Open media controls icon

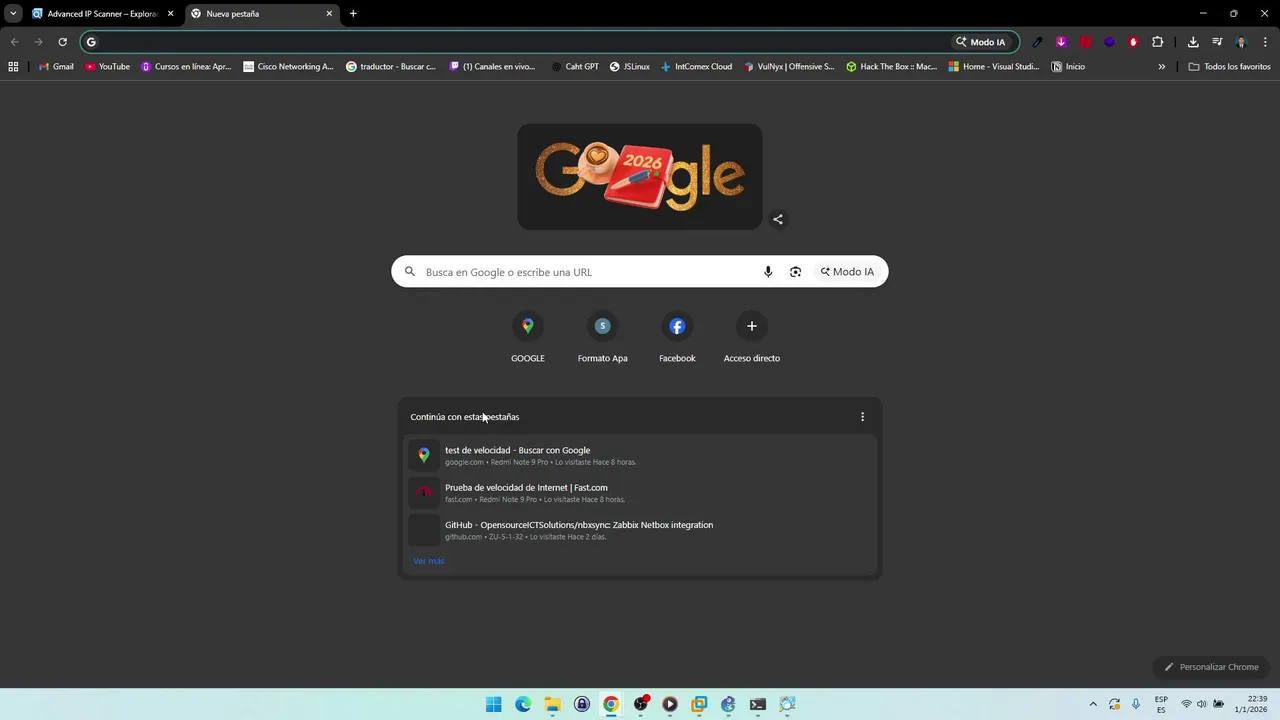tap(1217, 42)
